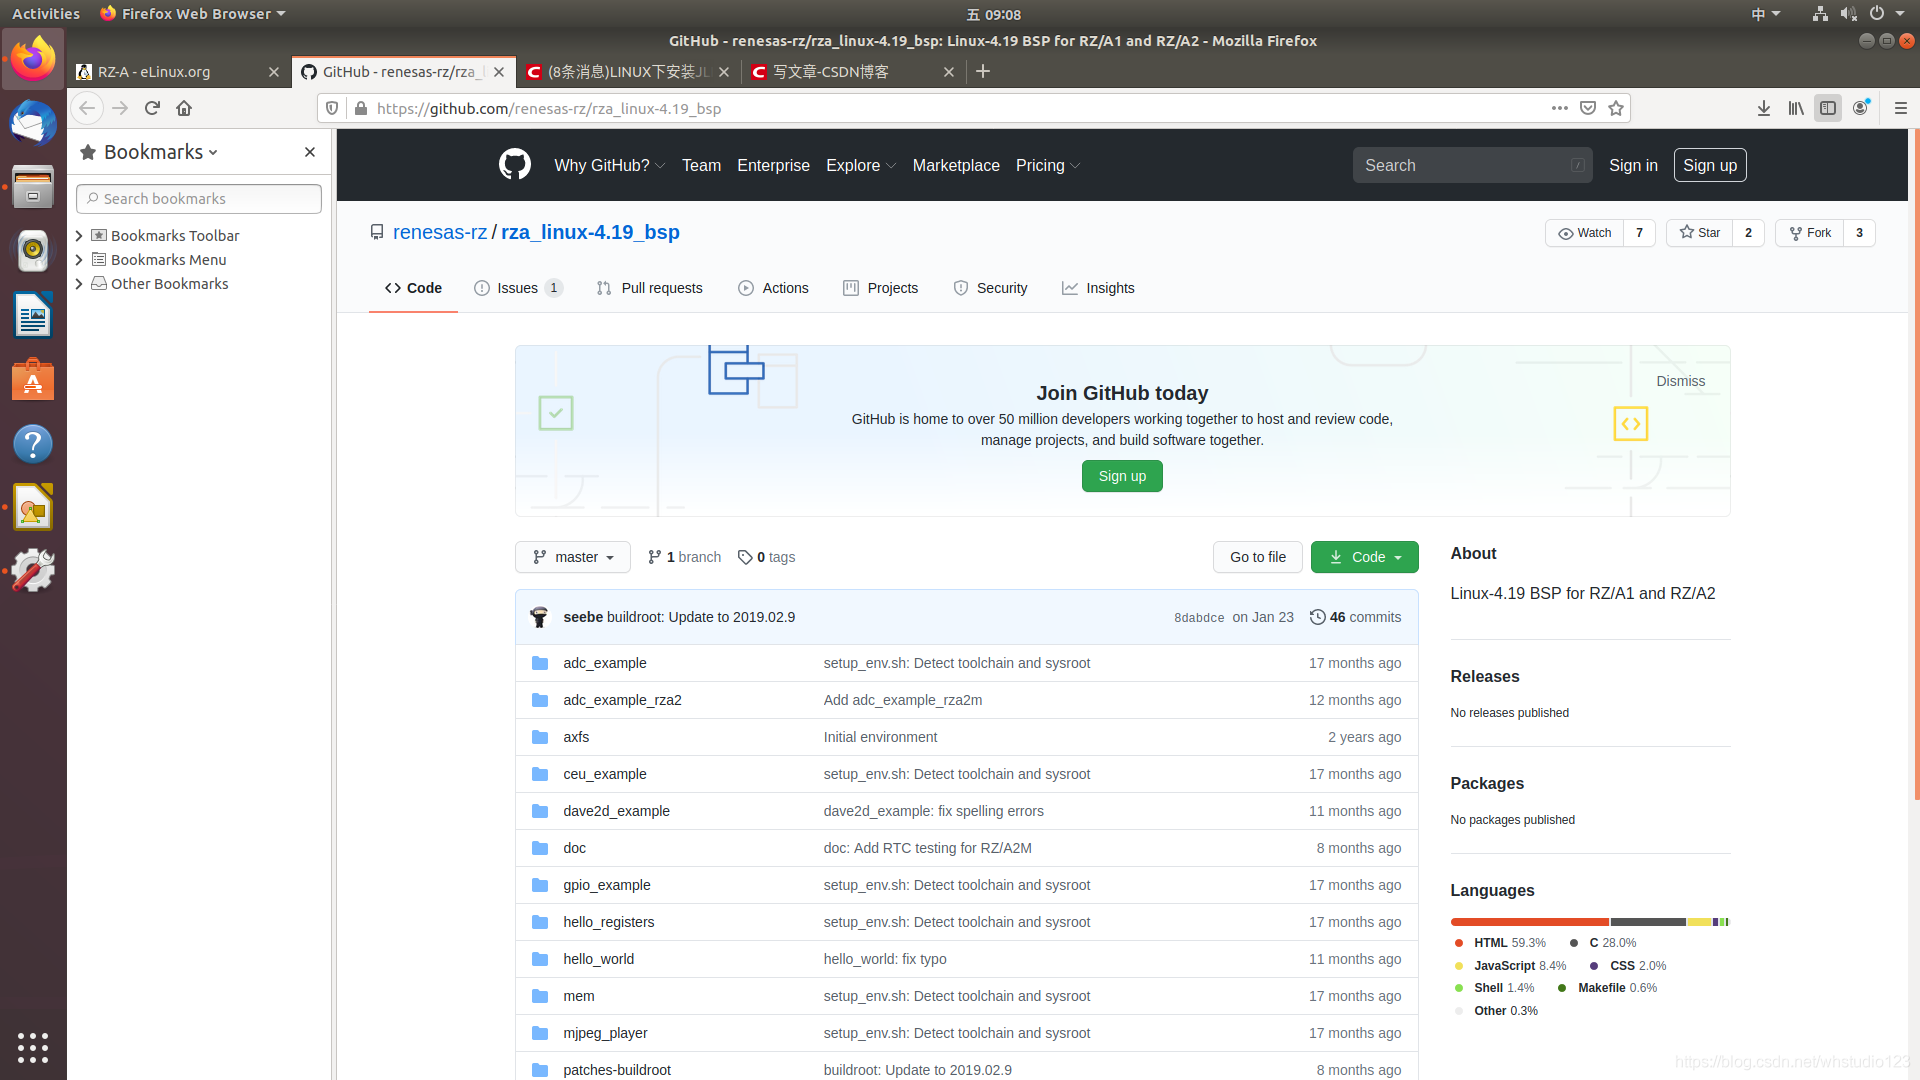1920x1080 pixels.
Task: Open the green Code dropdown button
Action: [x=1365, y=557]
